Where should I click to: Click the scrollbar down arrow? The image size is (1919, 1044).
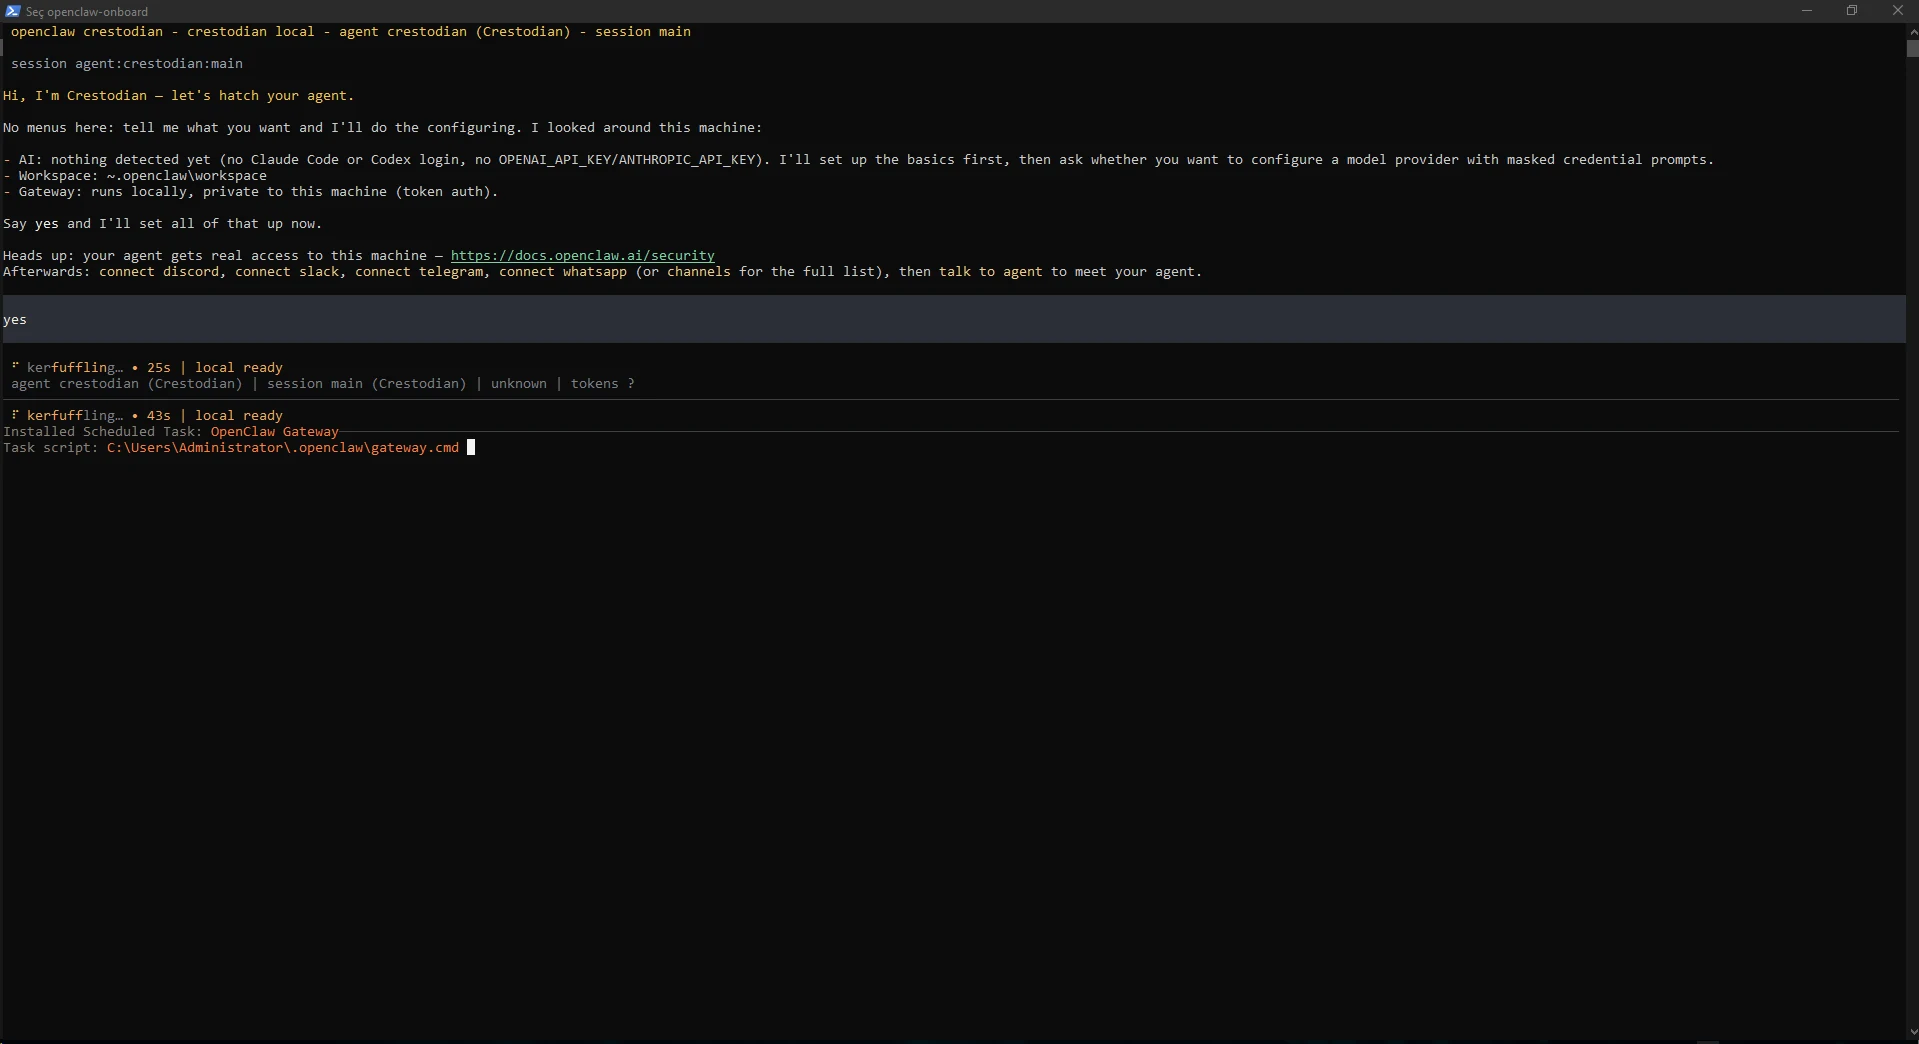pyautogui.click(x=1912, y=1033)
